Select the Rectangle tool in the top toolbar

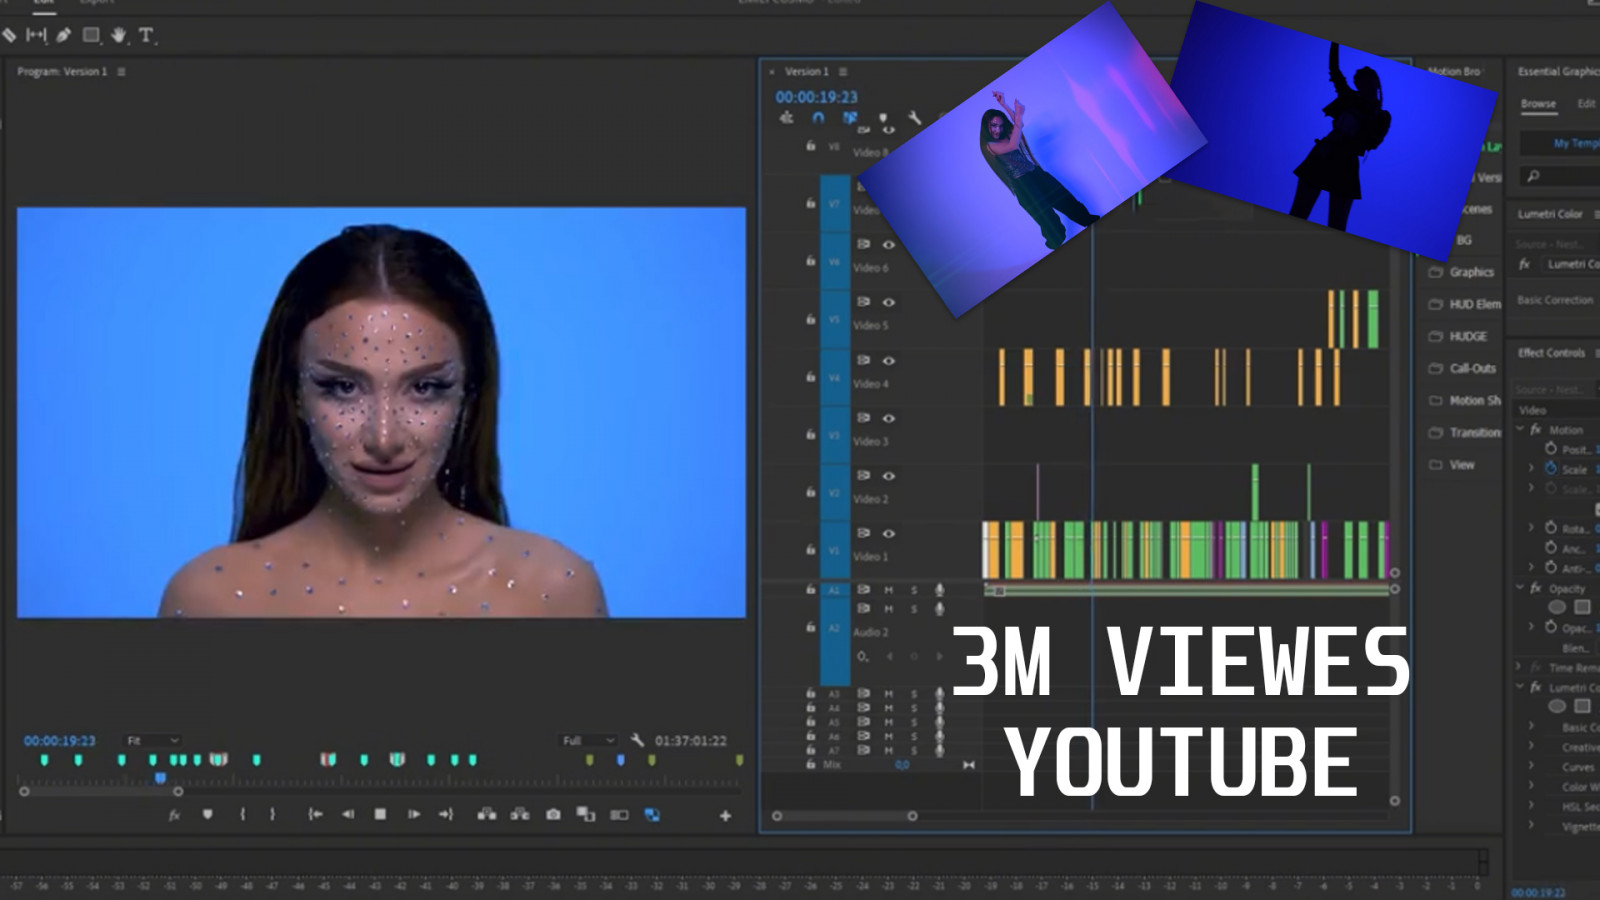coord(91,35)
